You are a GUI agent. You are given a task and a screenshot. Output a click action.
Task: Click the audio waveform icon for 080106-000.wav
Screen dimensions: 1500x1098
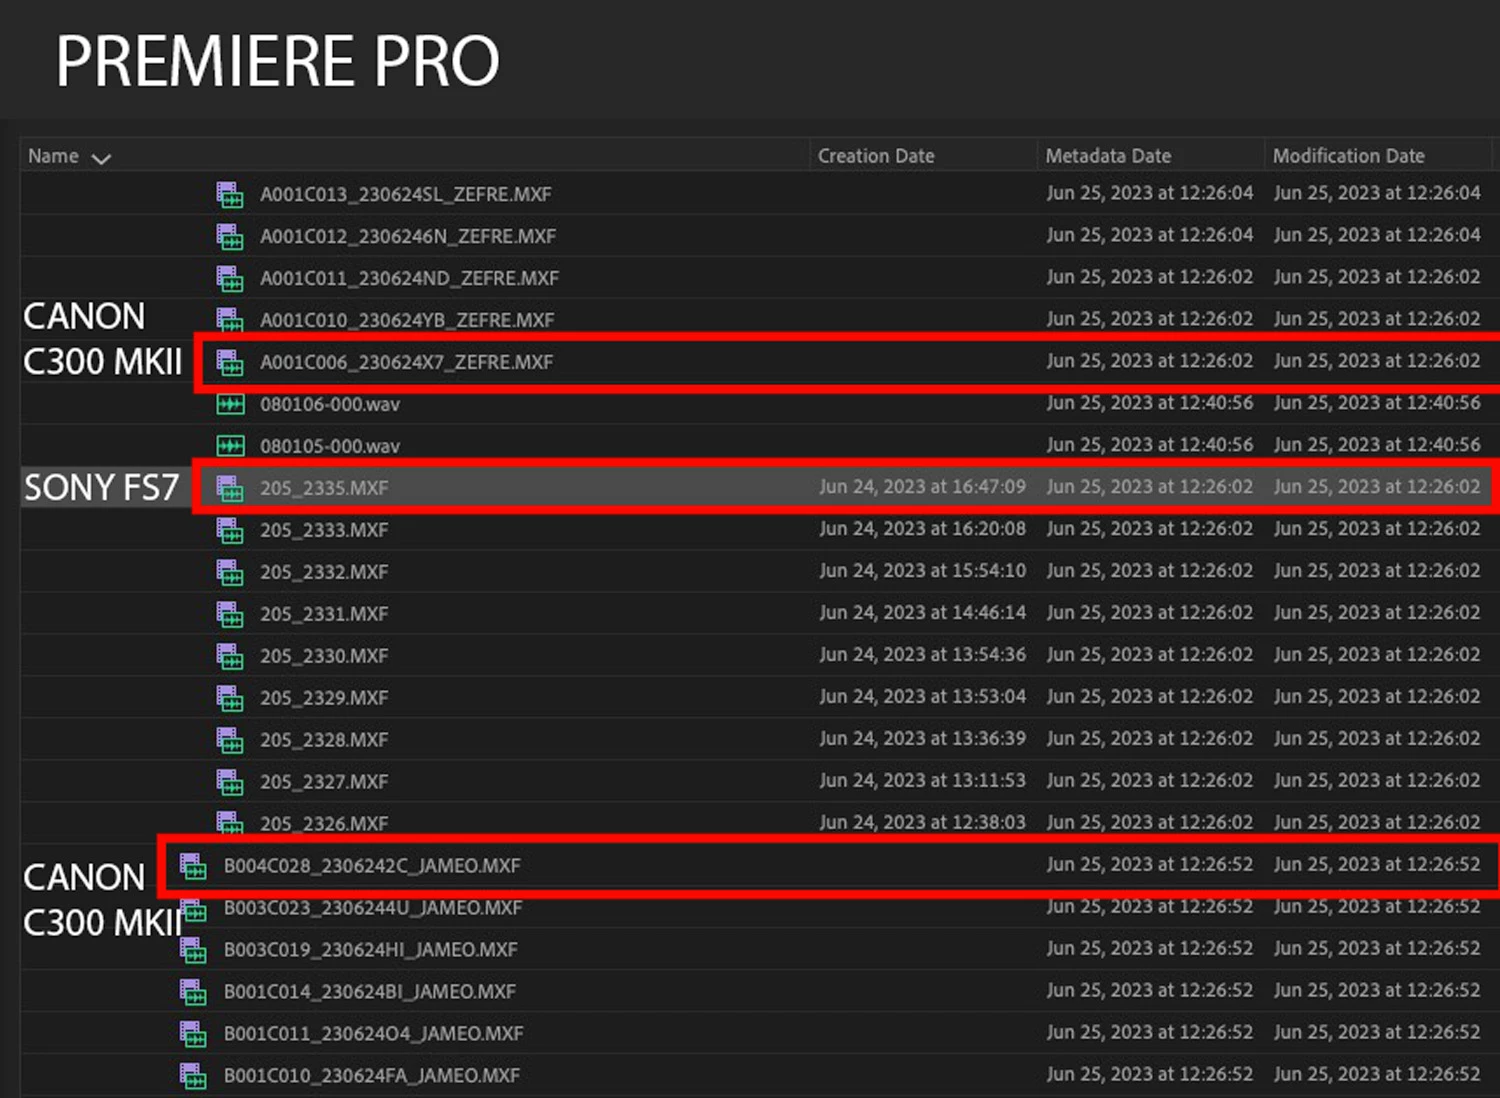tap(230, 404)
